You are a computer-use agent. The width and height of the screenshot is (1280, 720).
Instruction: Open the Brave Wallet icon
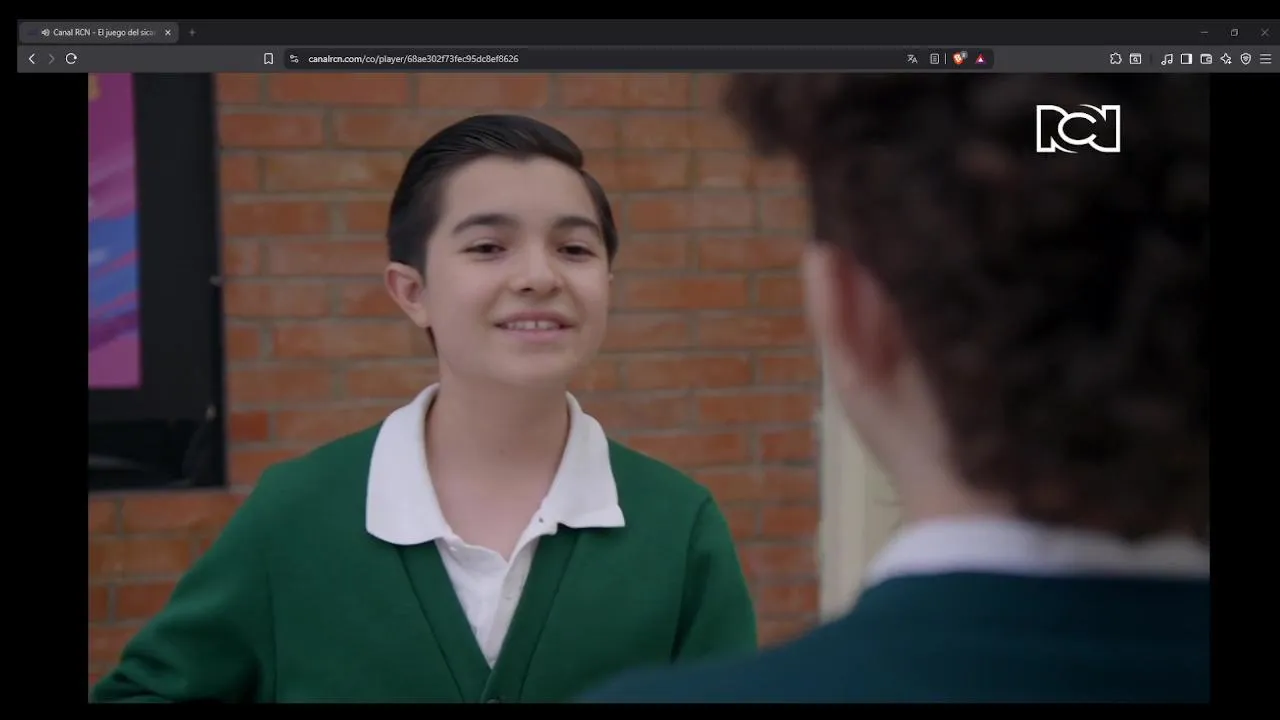coord(1206,59)
